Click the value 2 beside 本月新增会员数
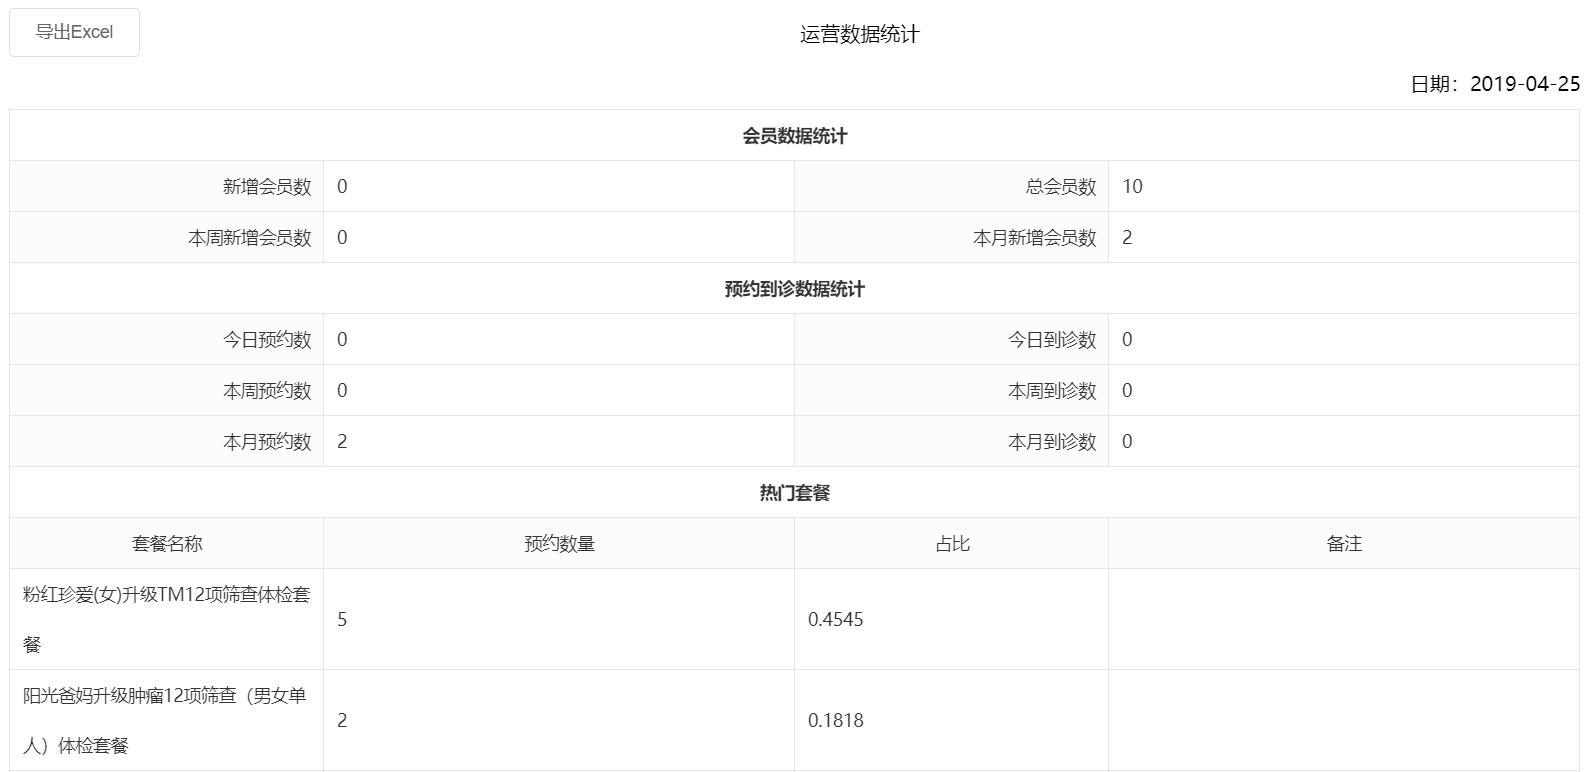The height and width of the screenshot is (772, 1592). click(x=1127, y=238)
